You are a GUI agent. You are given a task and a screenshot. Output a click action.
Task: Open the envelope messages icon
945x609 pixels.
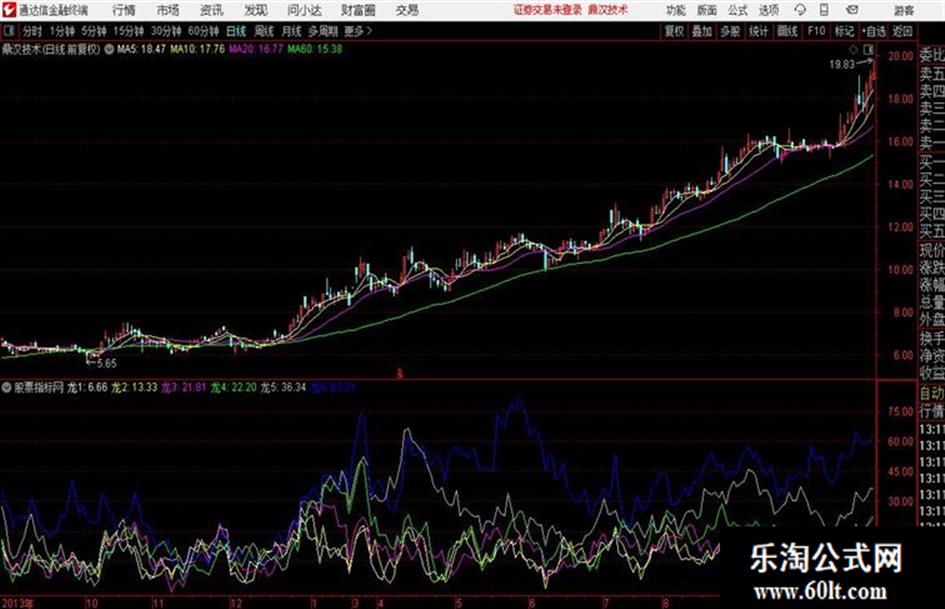[852, 10]
